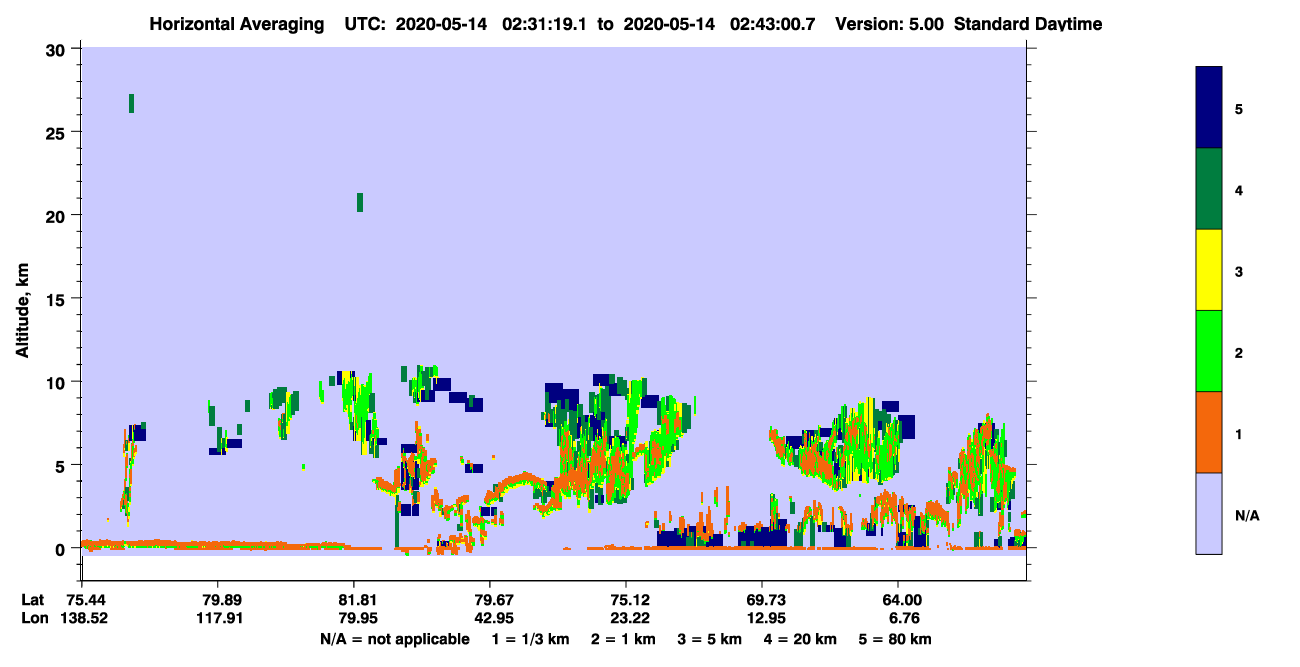Click the longitude value 138.52
1300x667 pixels.
click(x=86, y=618)
